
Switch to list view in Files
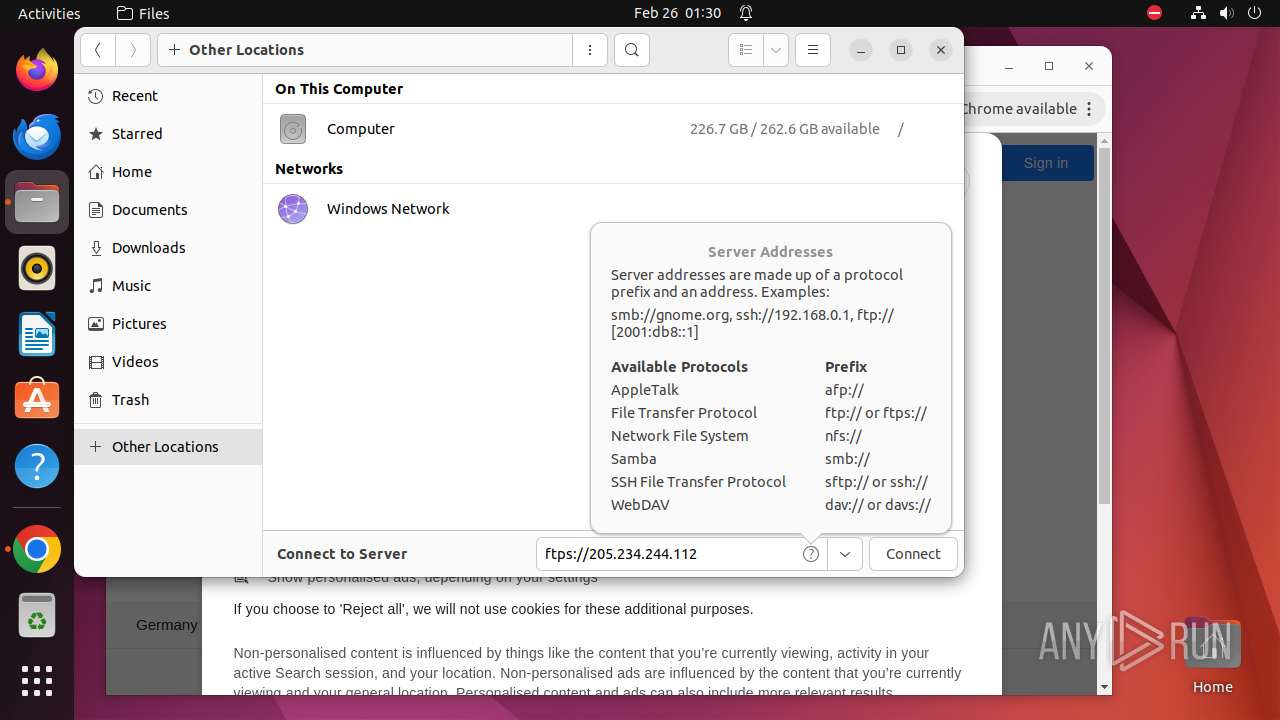click(x=746, y=50)
